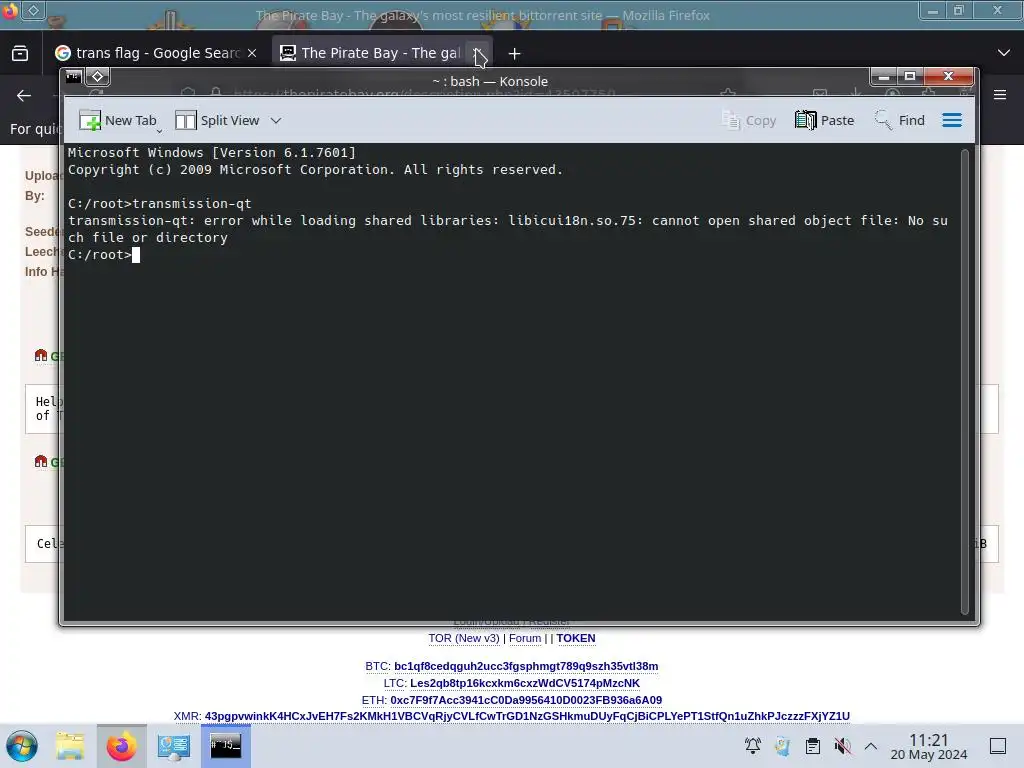
Task: Open Firefox View icon
Action: click(x=20, y=53)
